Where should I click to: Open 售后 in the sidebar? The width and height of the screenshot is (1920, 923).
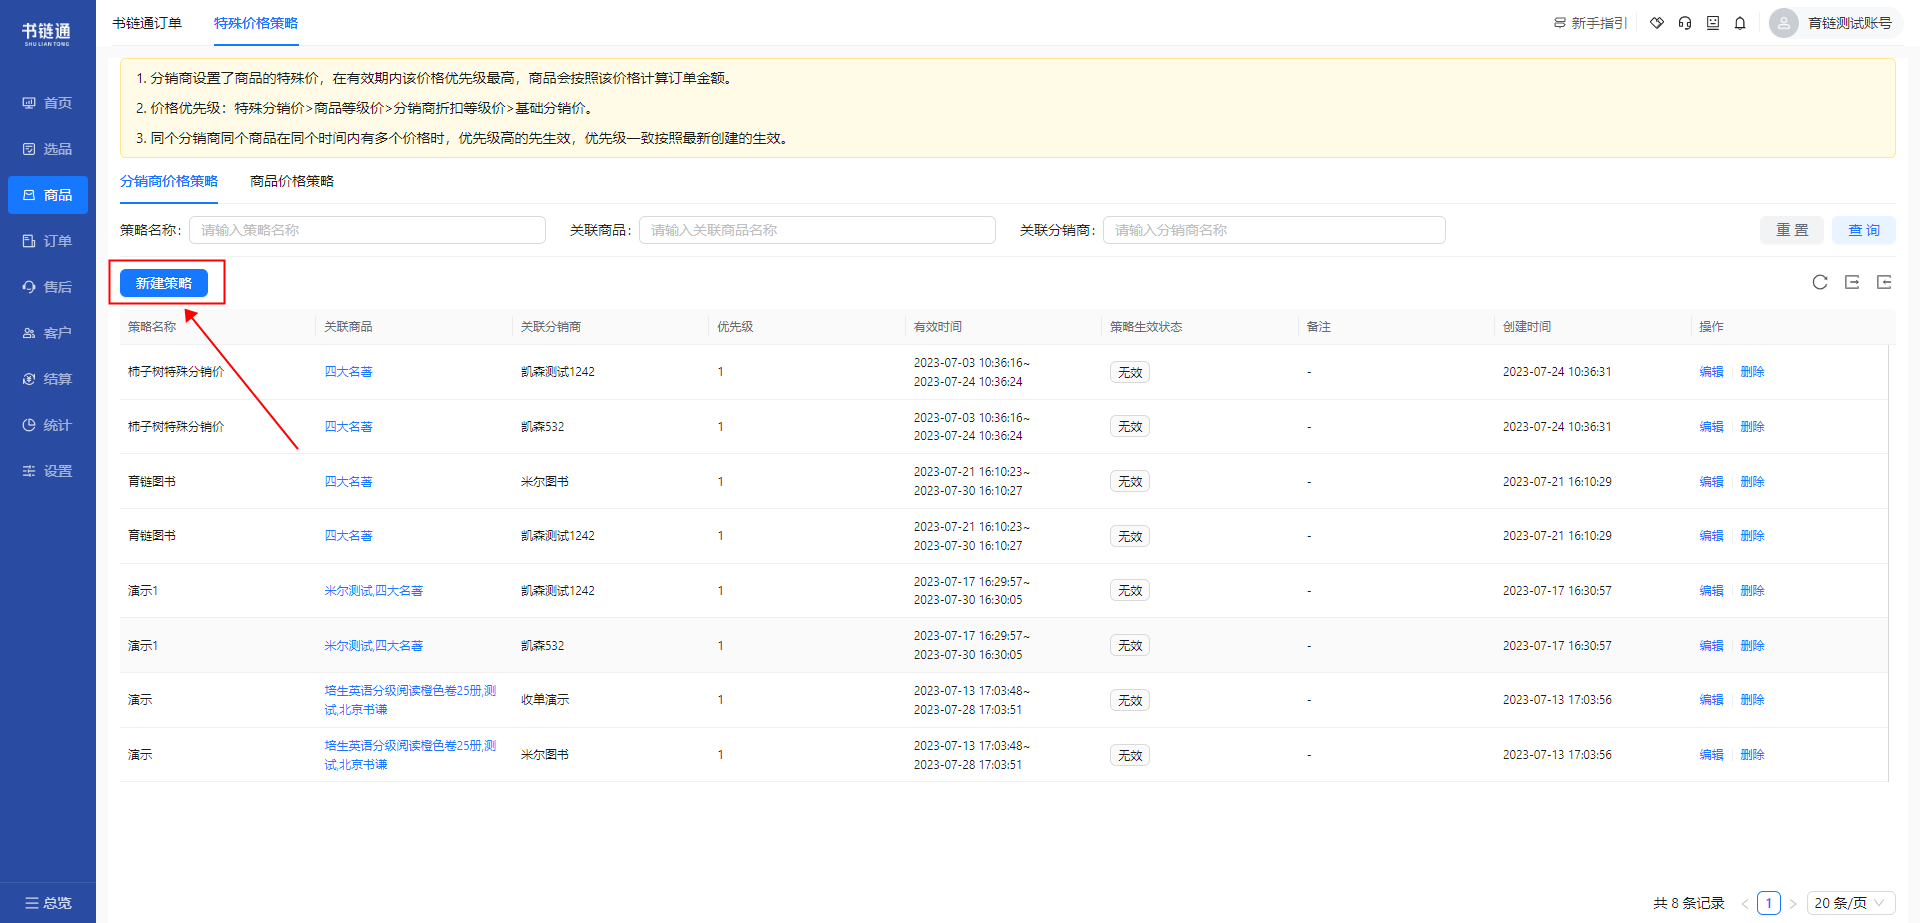point(47,287)
